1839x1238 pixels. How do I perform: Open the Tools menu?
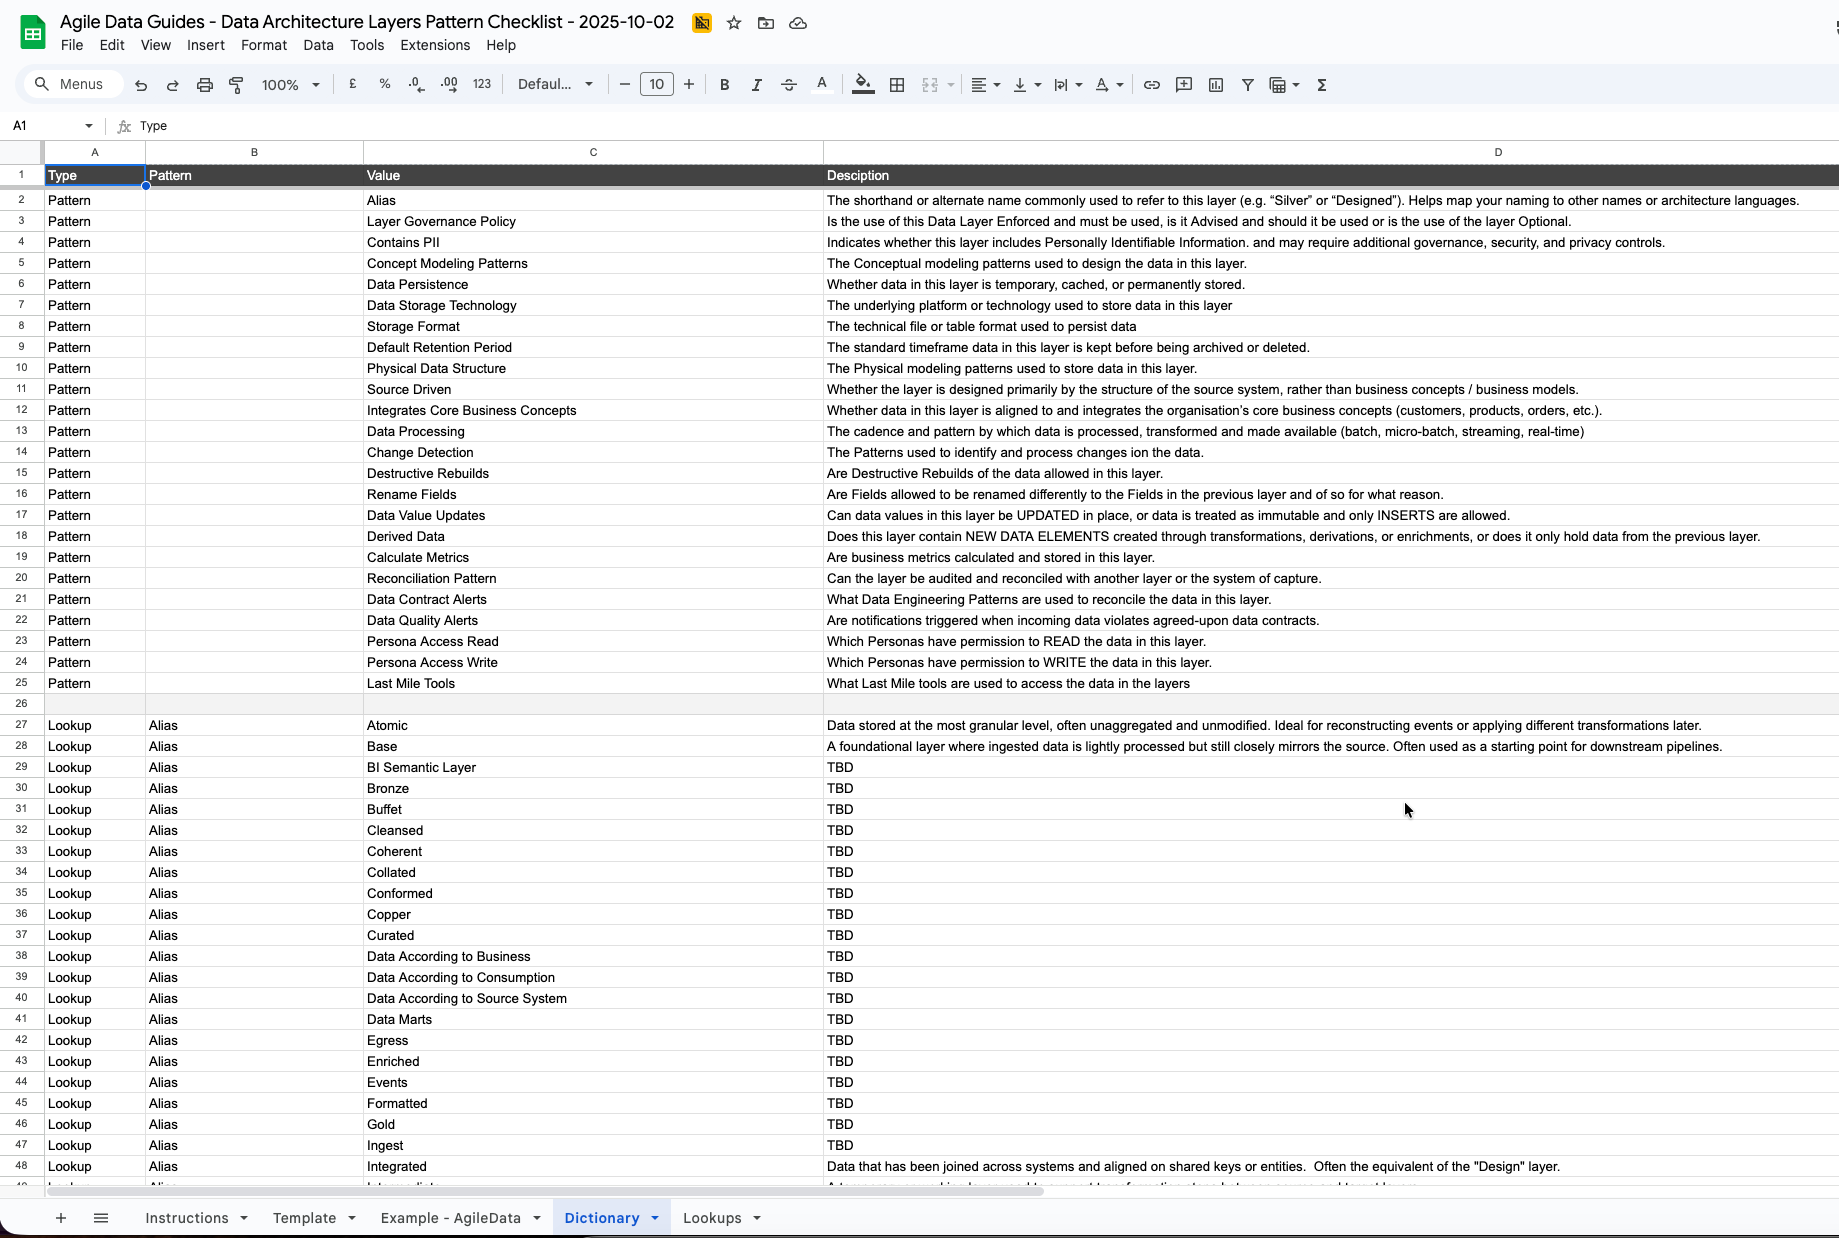coord(367,45)
